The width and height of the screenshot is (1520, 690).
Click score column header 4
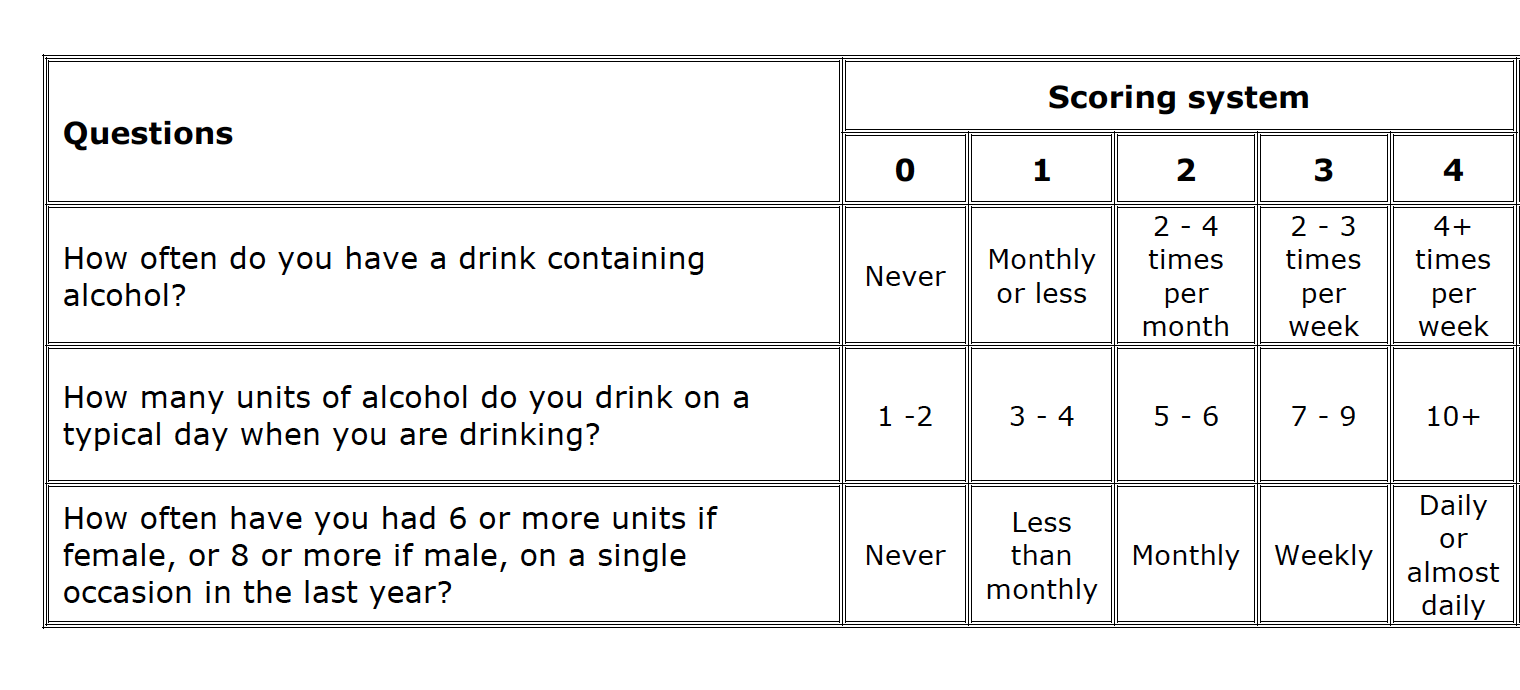click(1453, 170)
